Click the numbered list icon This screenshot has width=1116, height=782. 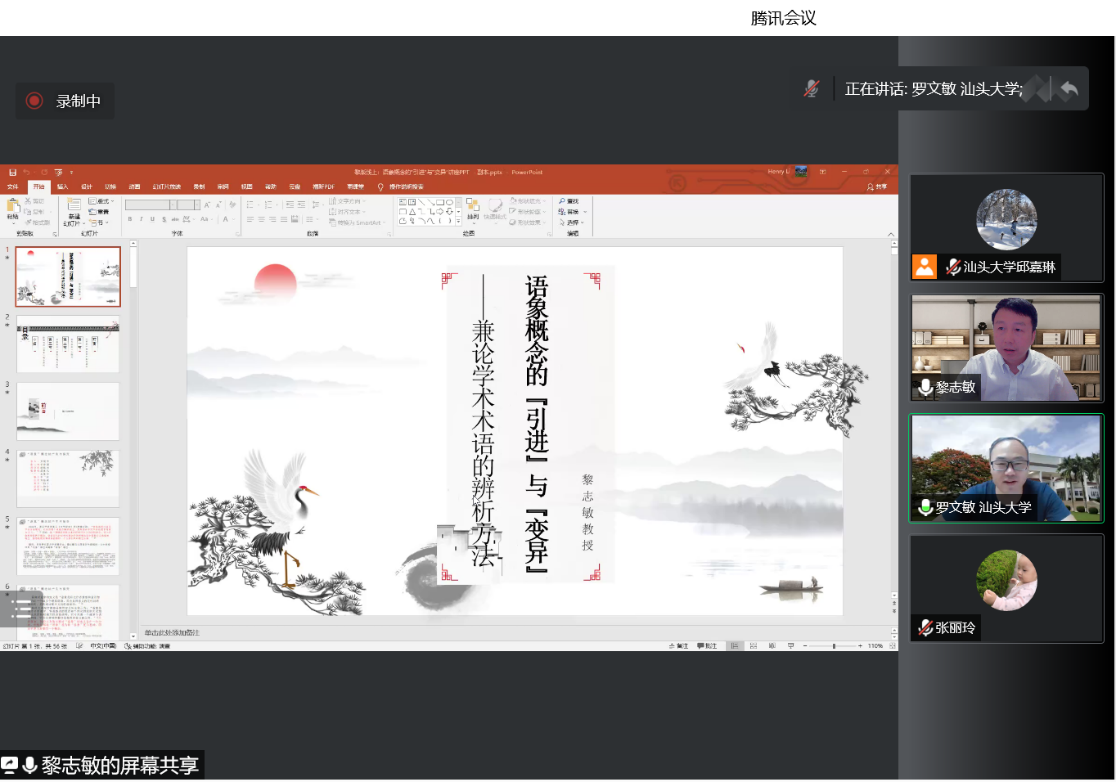coord(268,205)
